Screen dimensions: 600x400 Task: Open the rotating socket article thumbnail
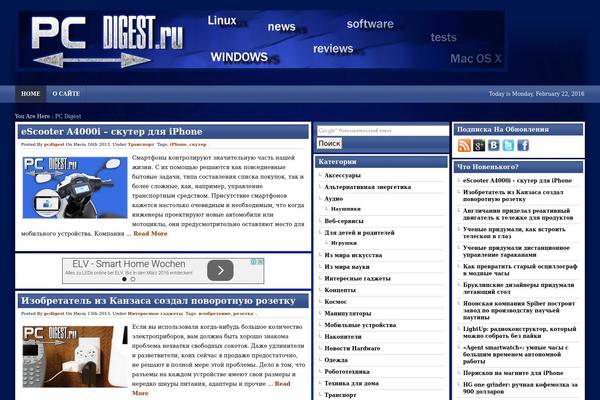coord(75,357)
